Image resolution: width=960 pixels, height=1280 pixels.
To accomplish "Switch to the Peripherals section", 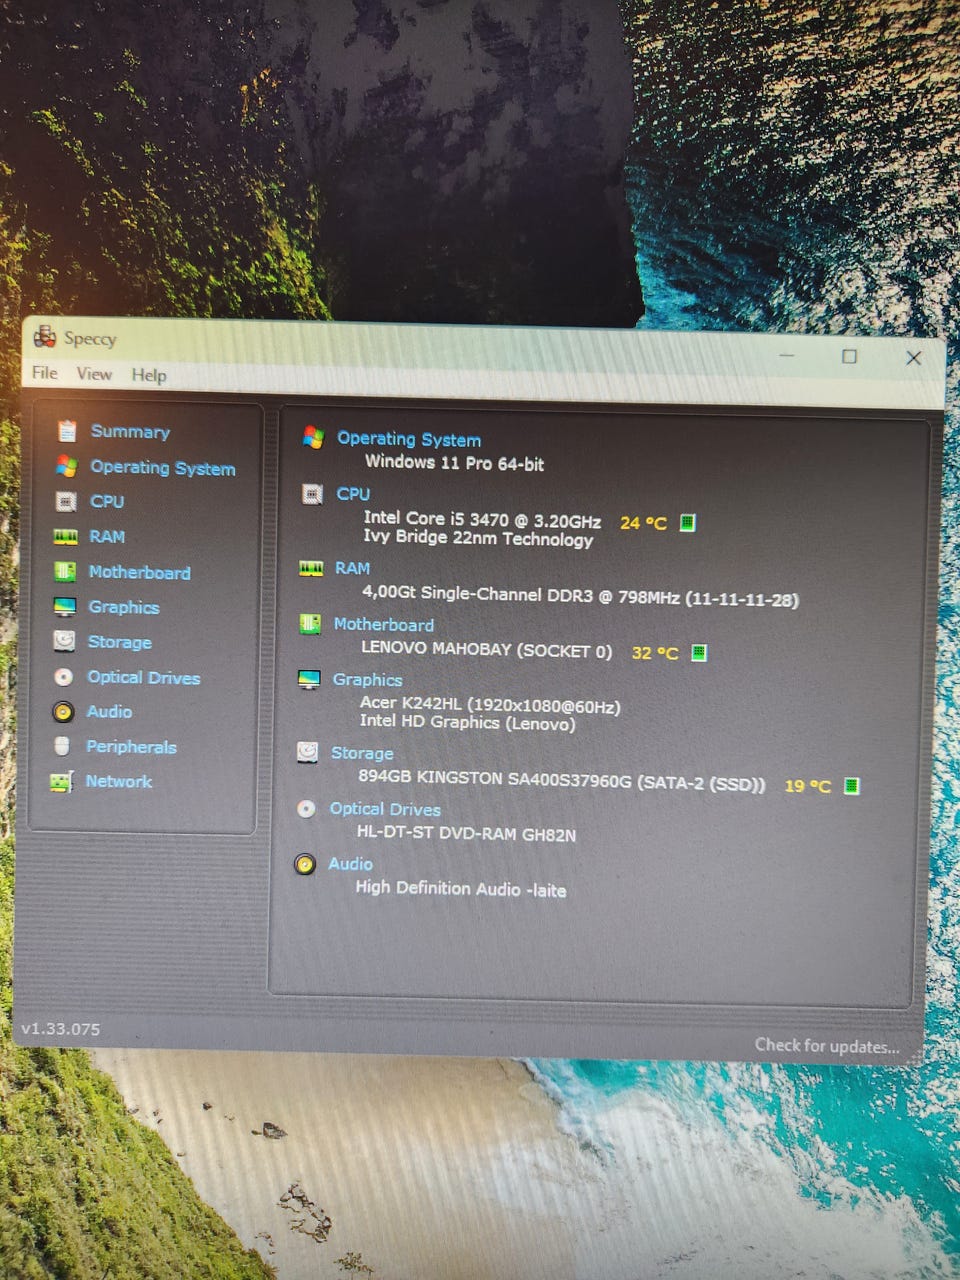I will 131,747.
